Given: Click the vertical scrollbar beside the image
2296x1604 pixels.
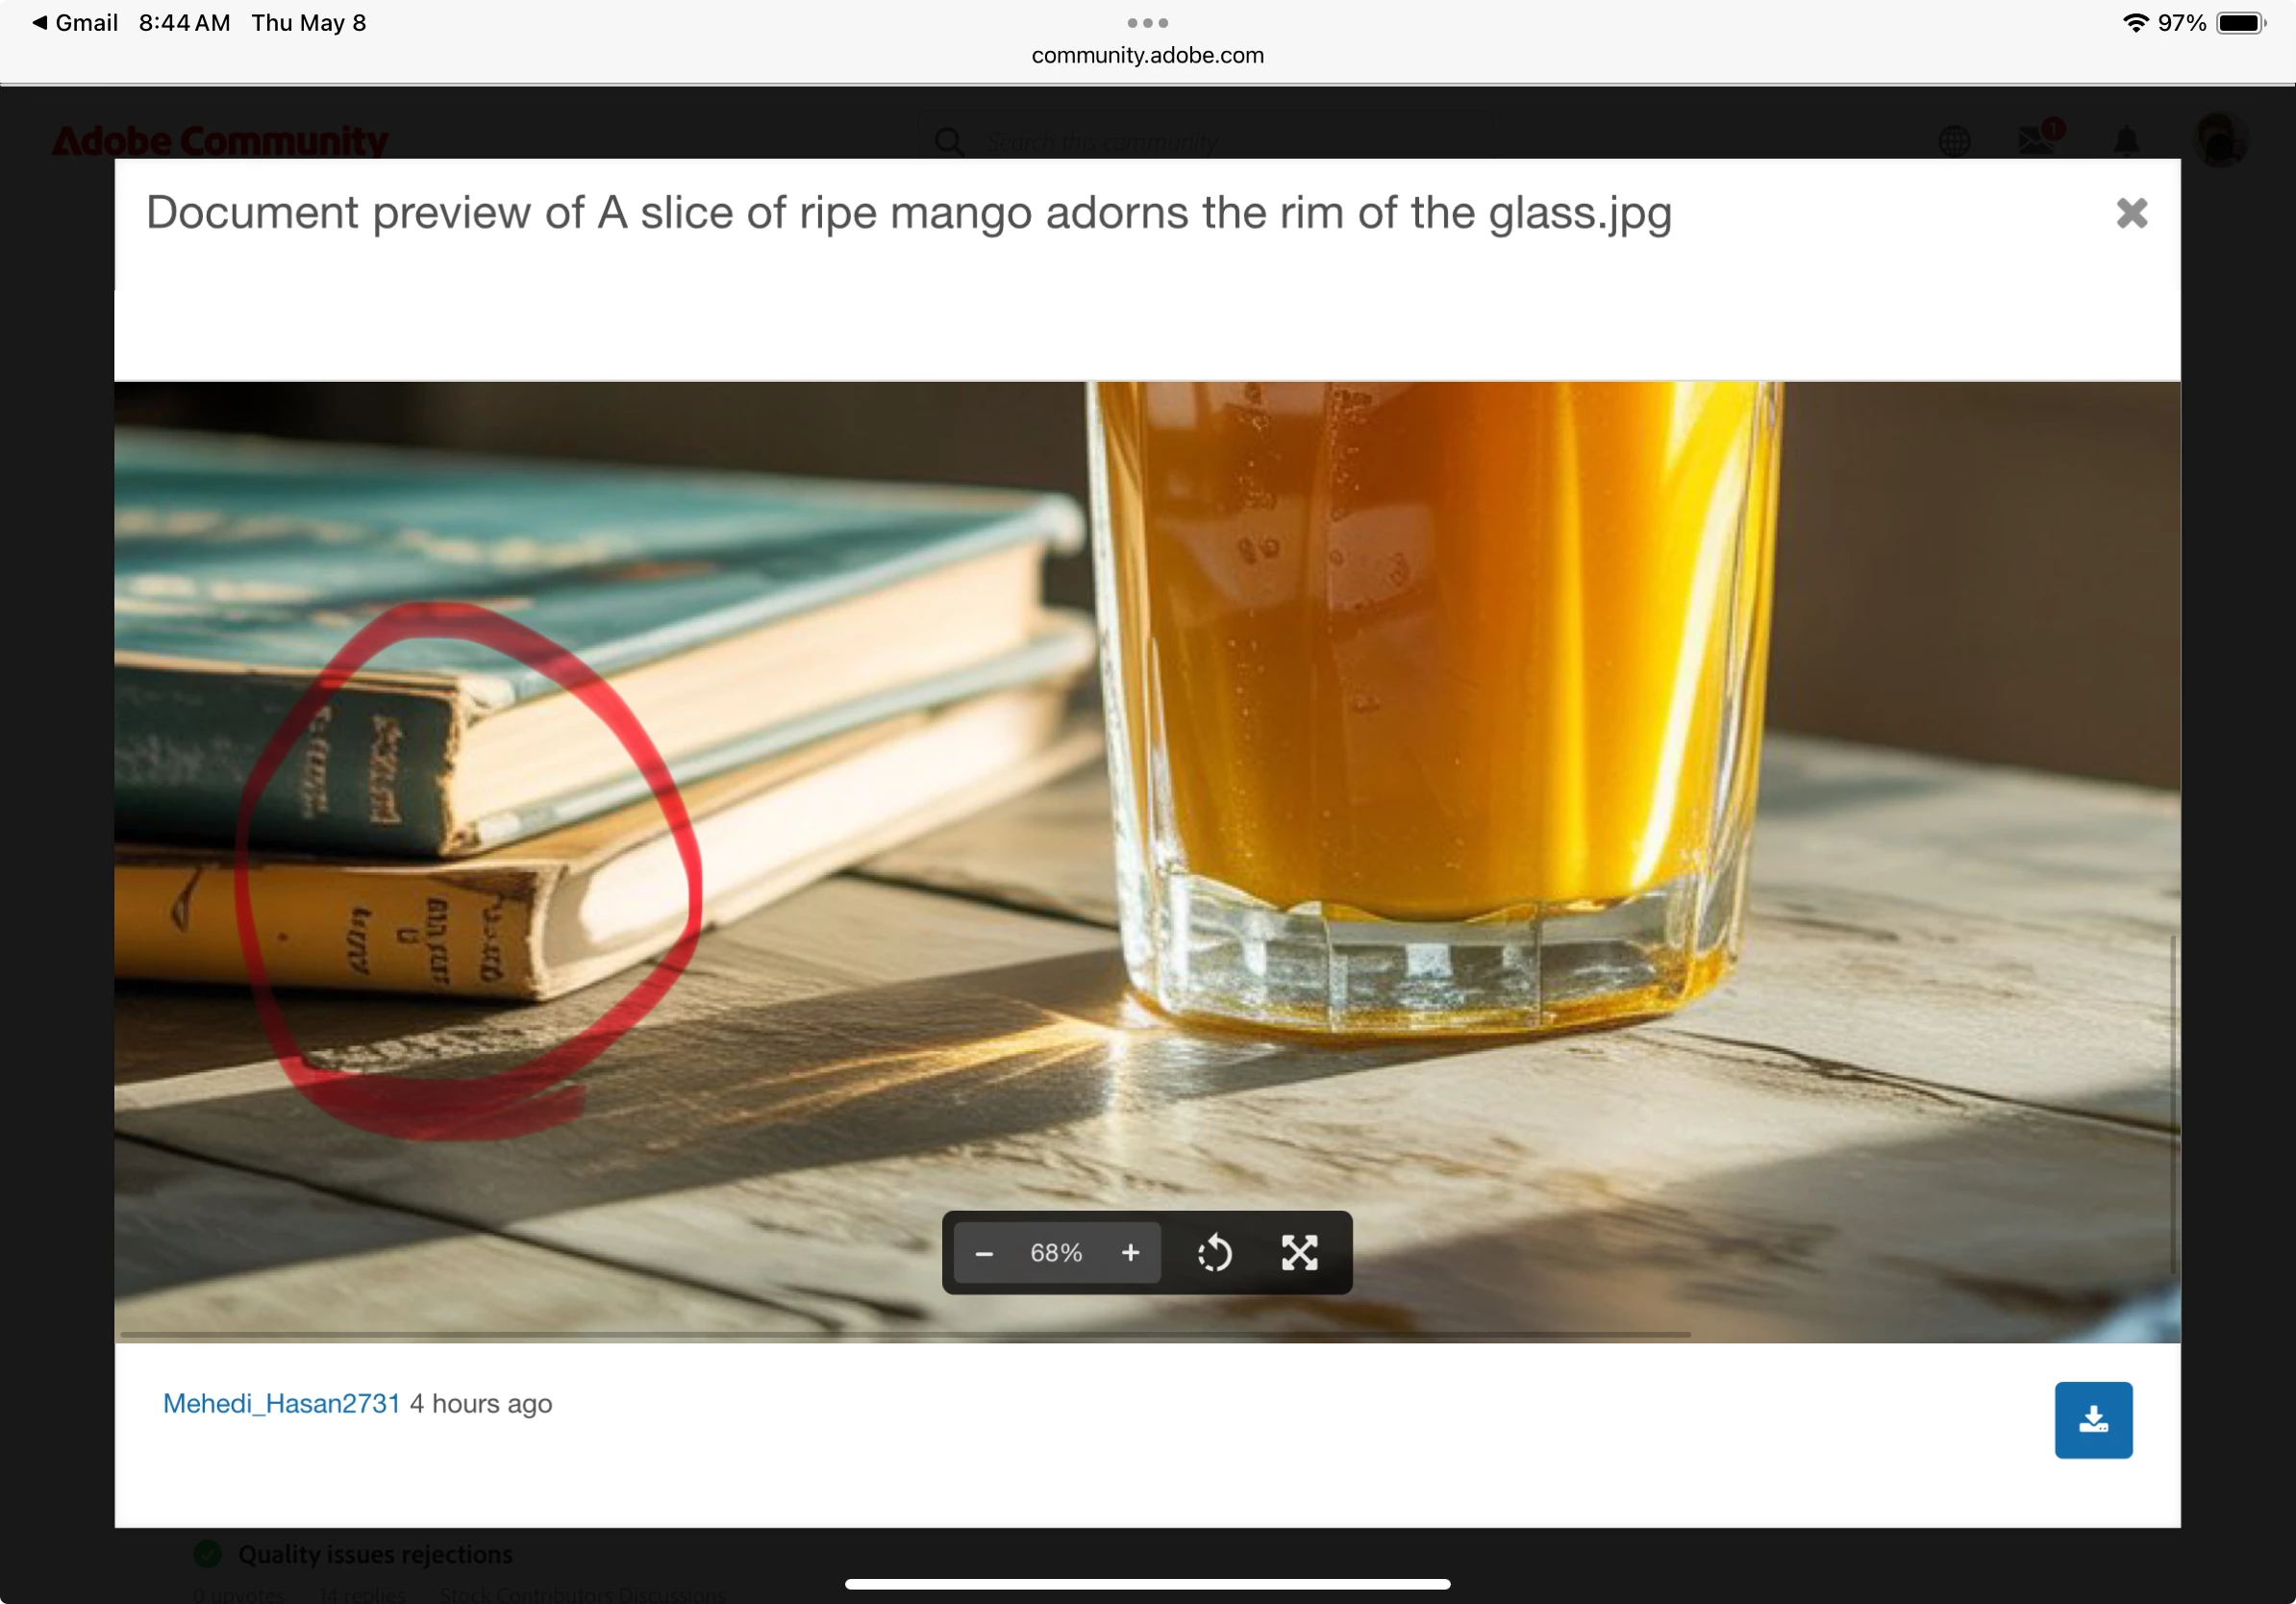Looking at the screenshot, I should click(x=2174, y=1105).
